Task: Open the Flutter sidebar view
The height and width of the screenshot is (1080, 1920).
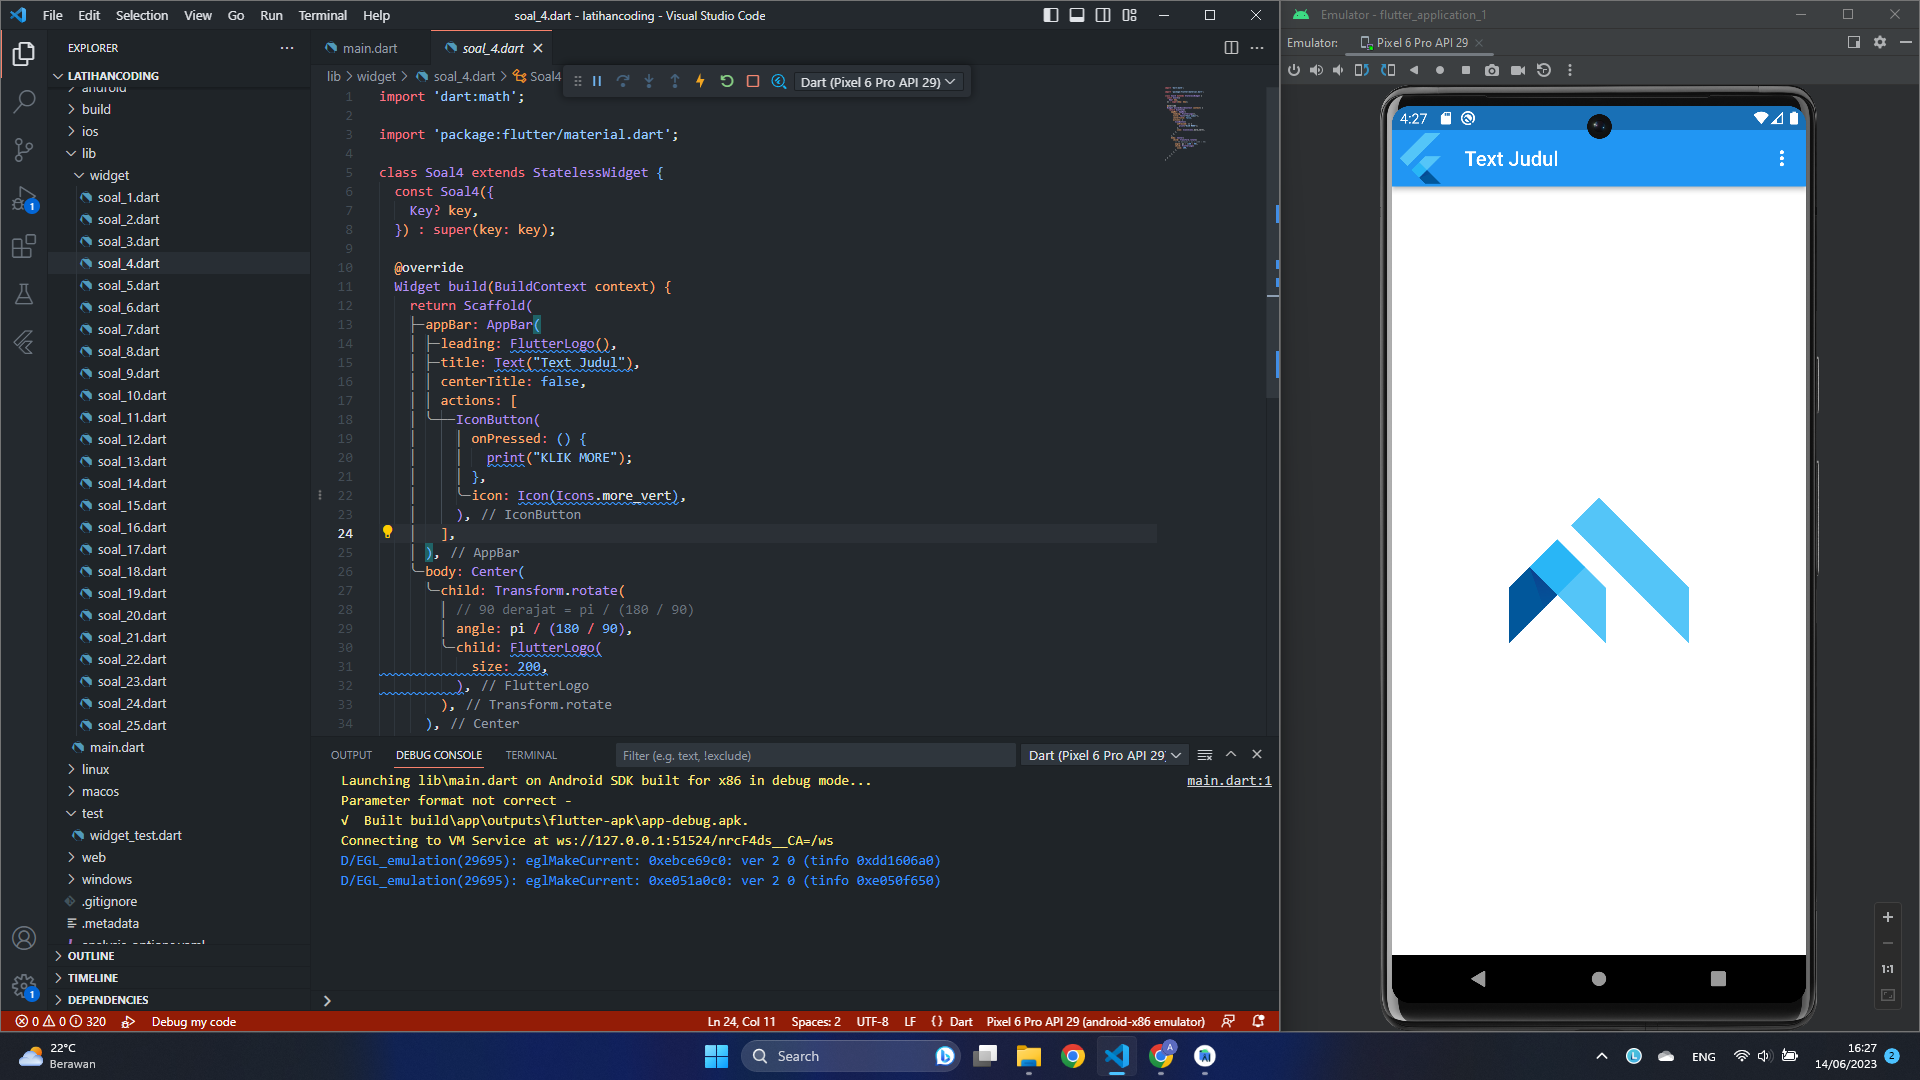Action: point(24,342)
